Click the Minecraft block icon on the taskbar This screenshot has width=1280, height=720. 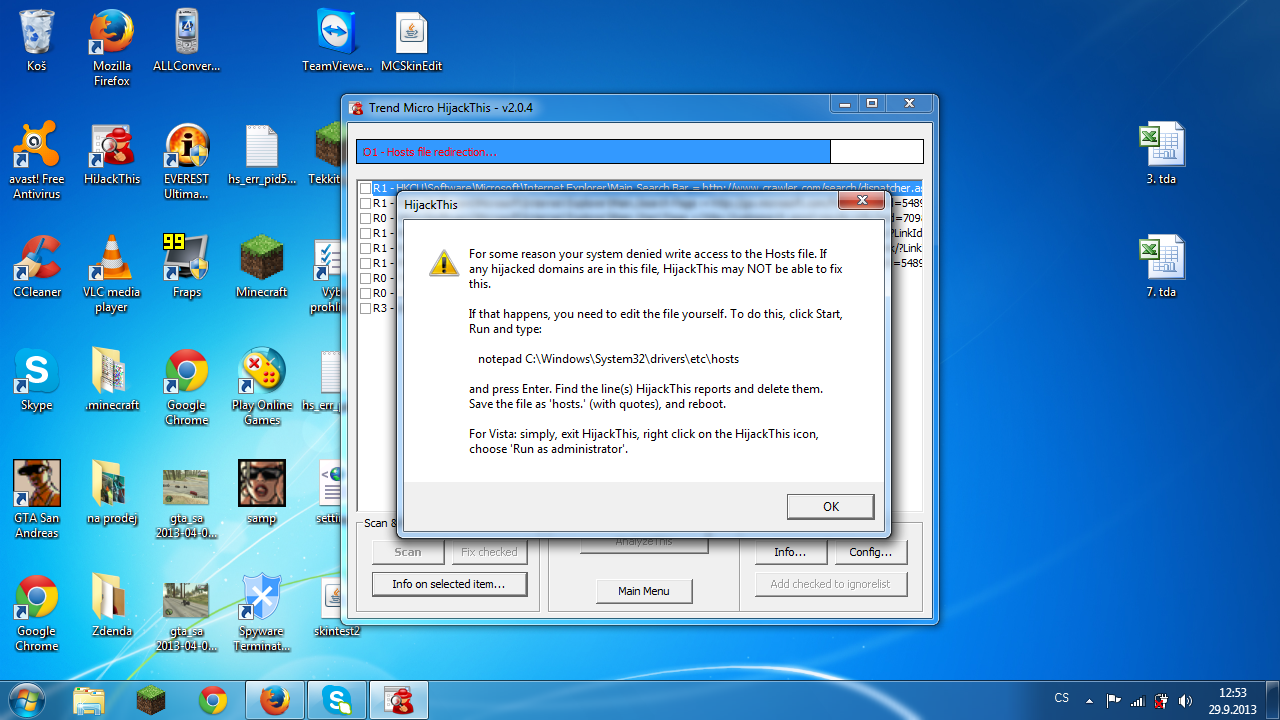click(x=151, y=700)
